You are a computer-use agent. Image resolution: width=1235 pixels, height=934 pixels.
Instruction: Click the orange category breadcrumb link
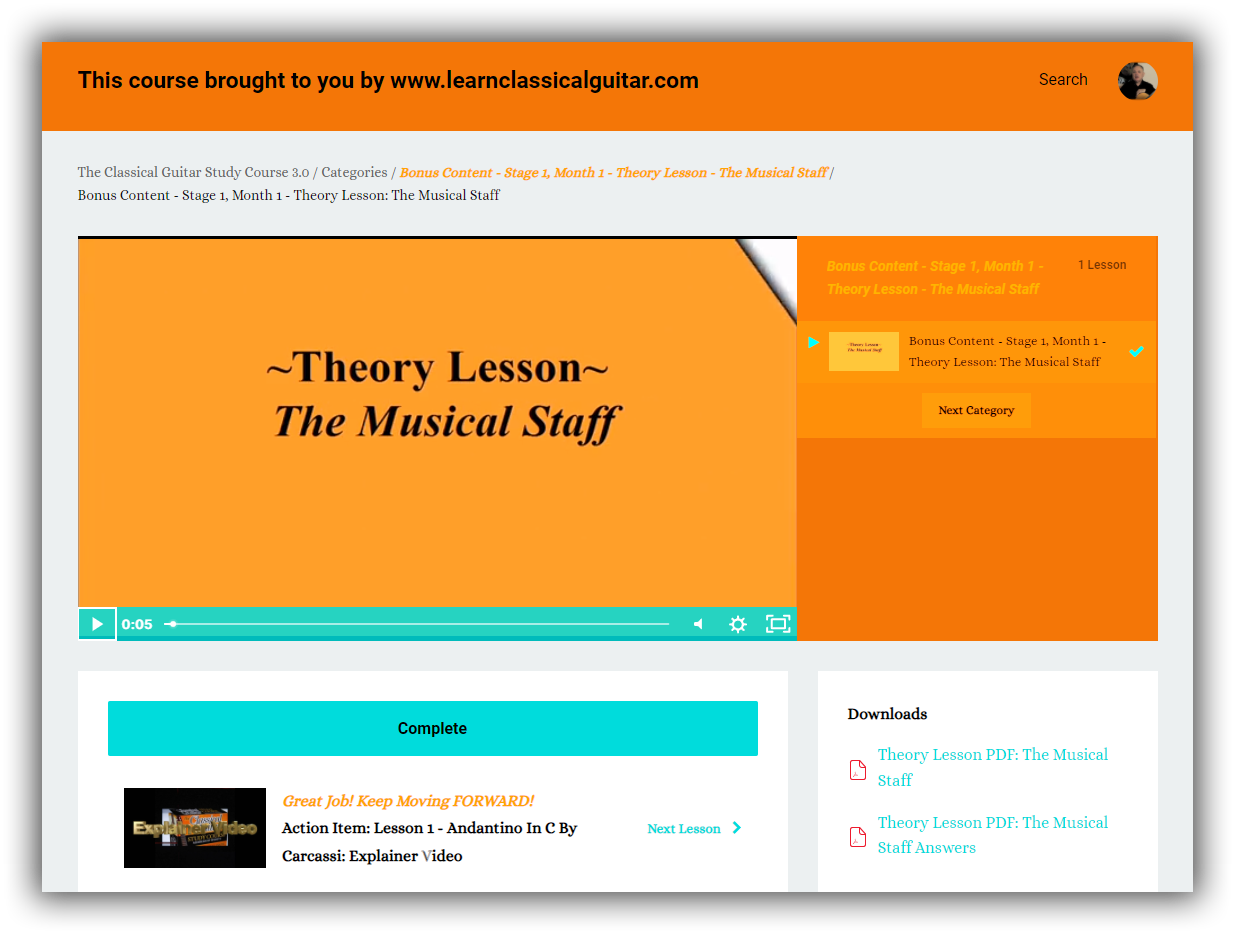[613, 173]
